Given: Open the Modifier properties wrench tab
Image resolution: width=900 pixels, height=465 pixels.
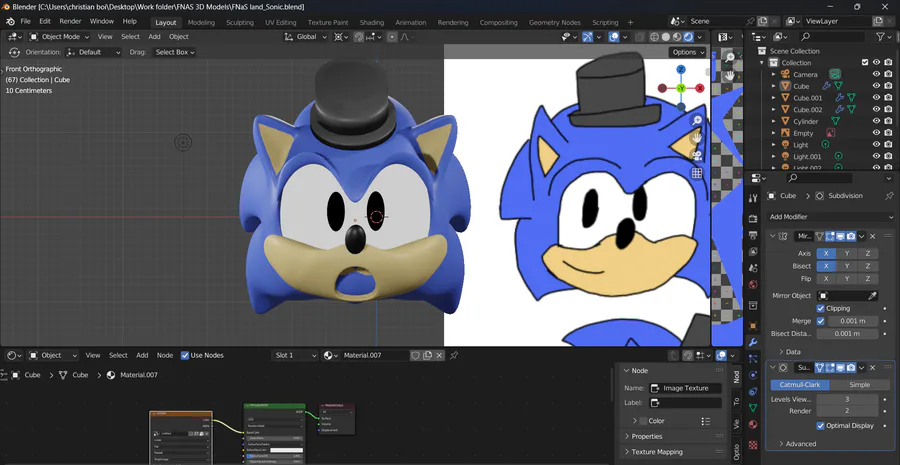Looking at the screenshot, I should click(753, 342).
